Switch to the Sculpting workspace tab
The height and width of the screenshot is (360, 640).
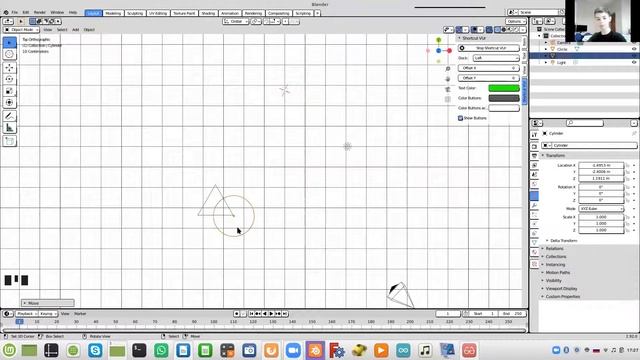135,13
